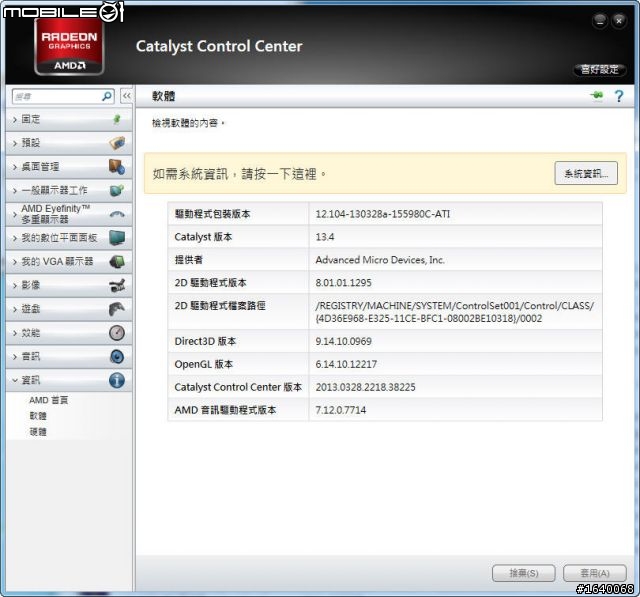Open the 喜好設定 preferences button
Viewport: 640px width, 597px height.
click(599, 69)
